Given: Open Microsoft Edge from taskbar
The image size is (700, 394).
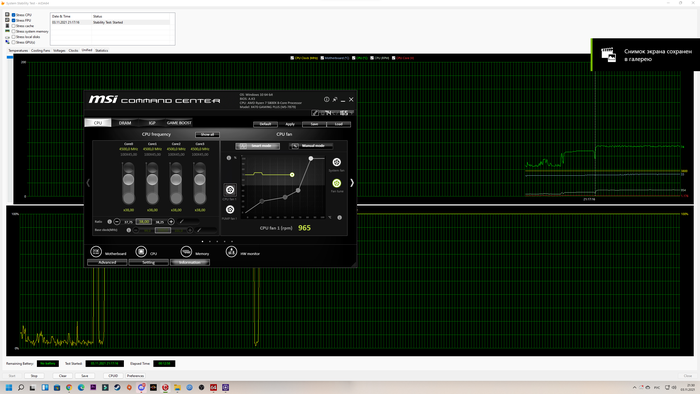Looking at the screenshot, I should pos(81,387).
